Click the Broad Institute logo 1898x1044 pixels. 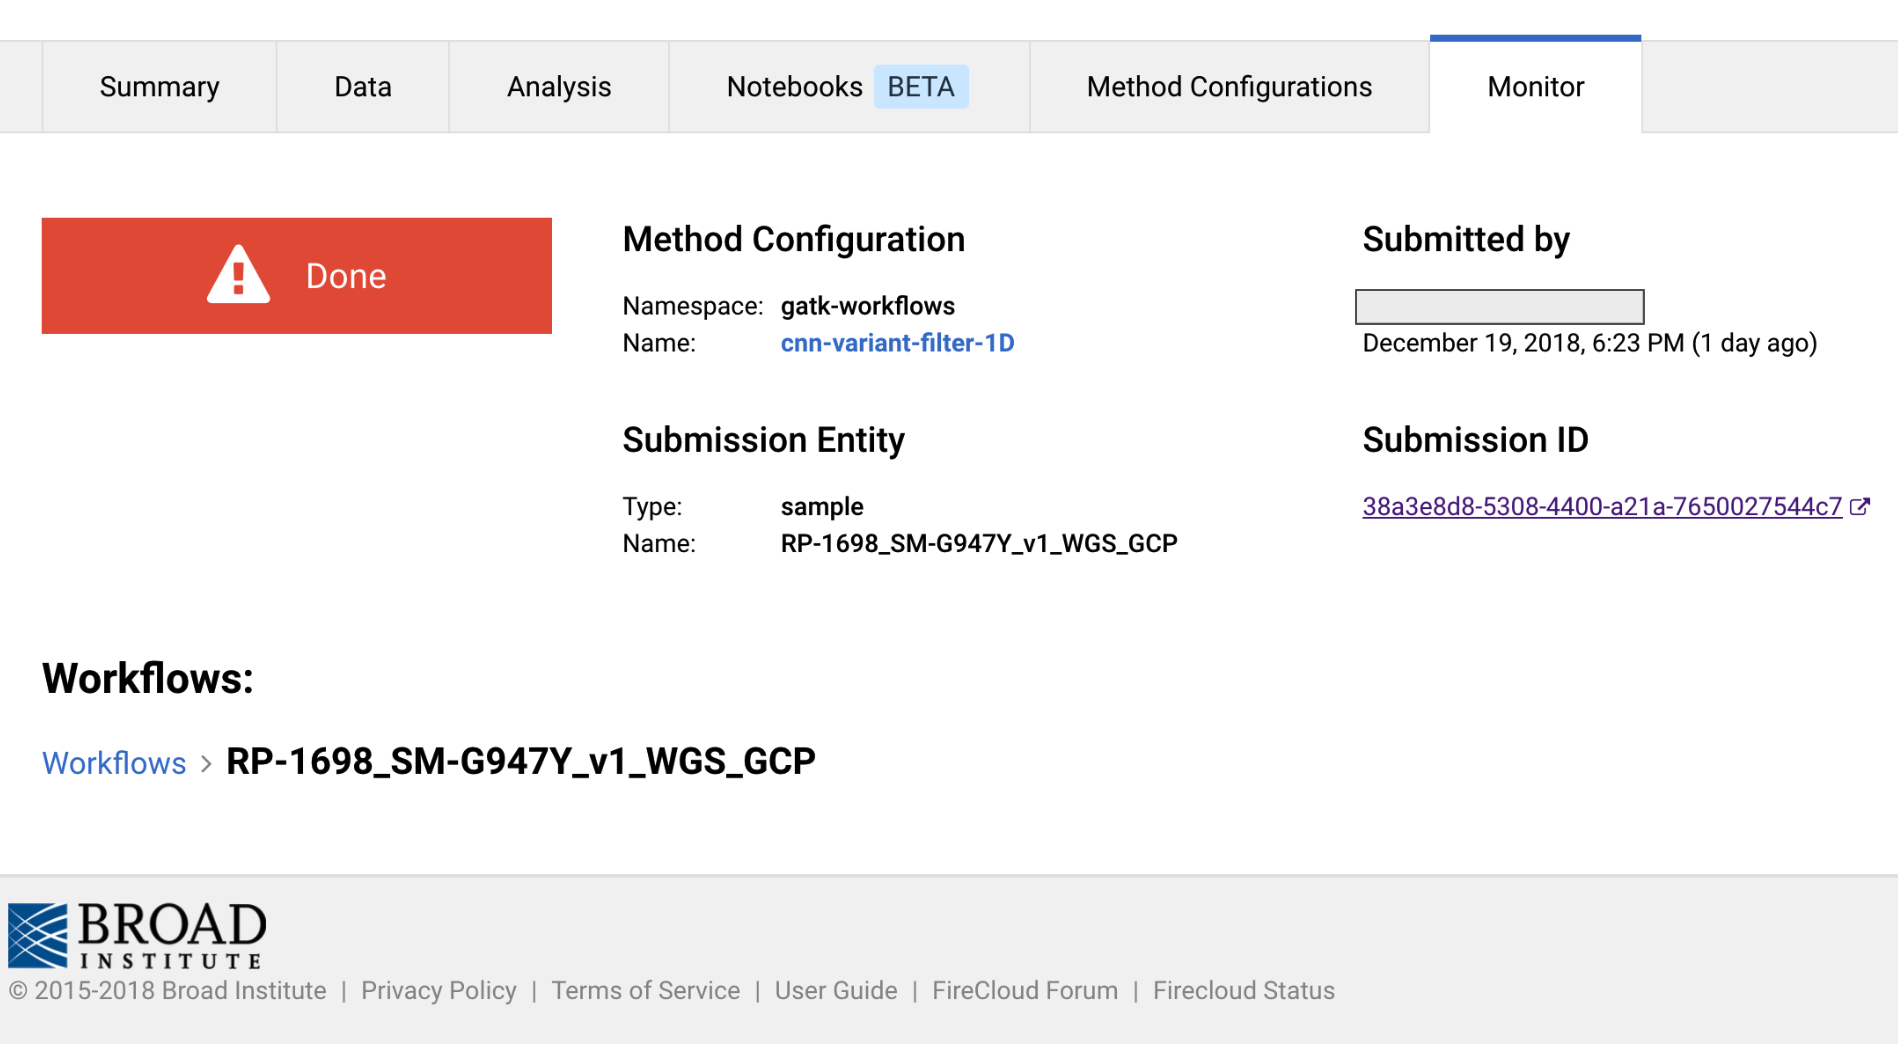coord(137,935)
